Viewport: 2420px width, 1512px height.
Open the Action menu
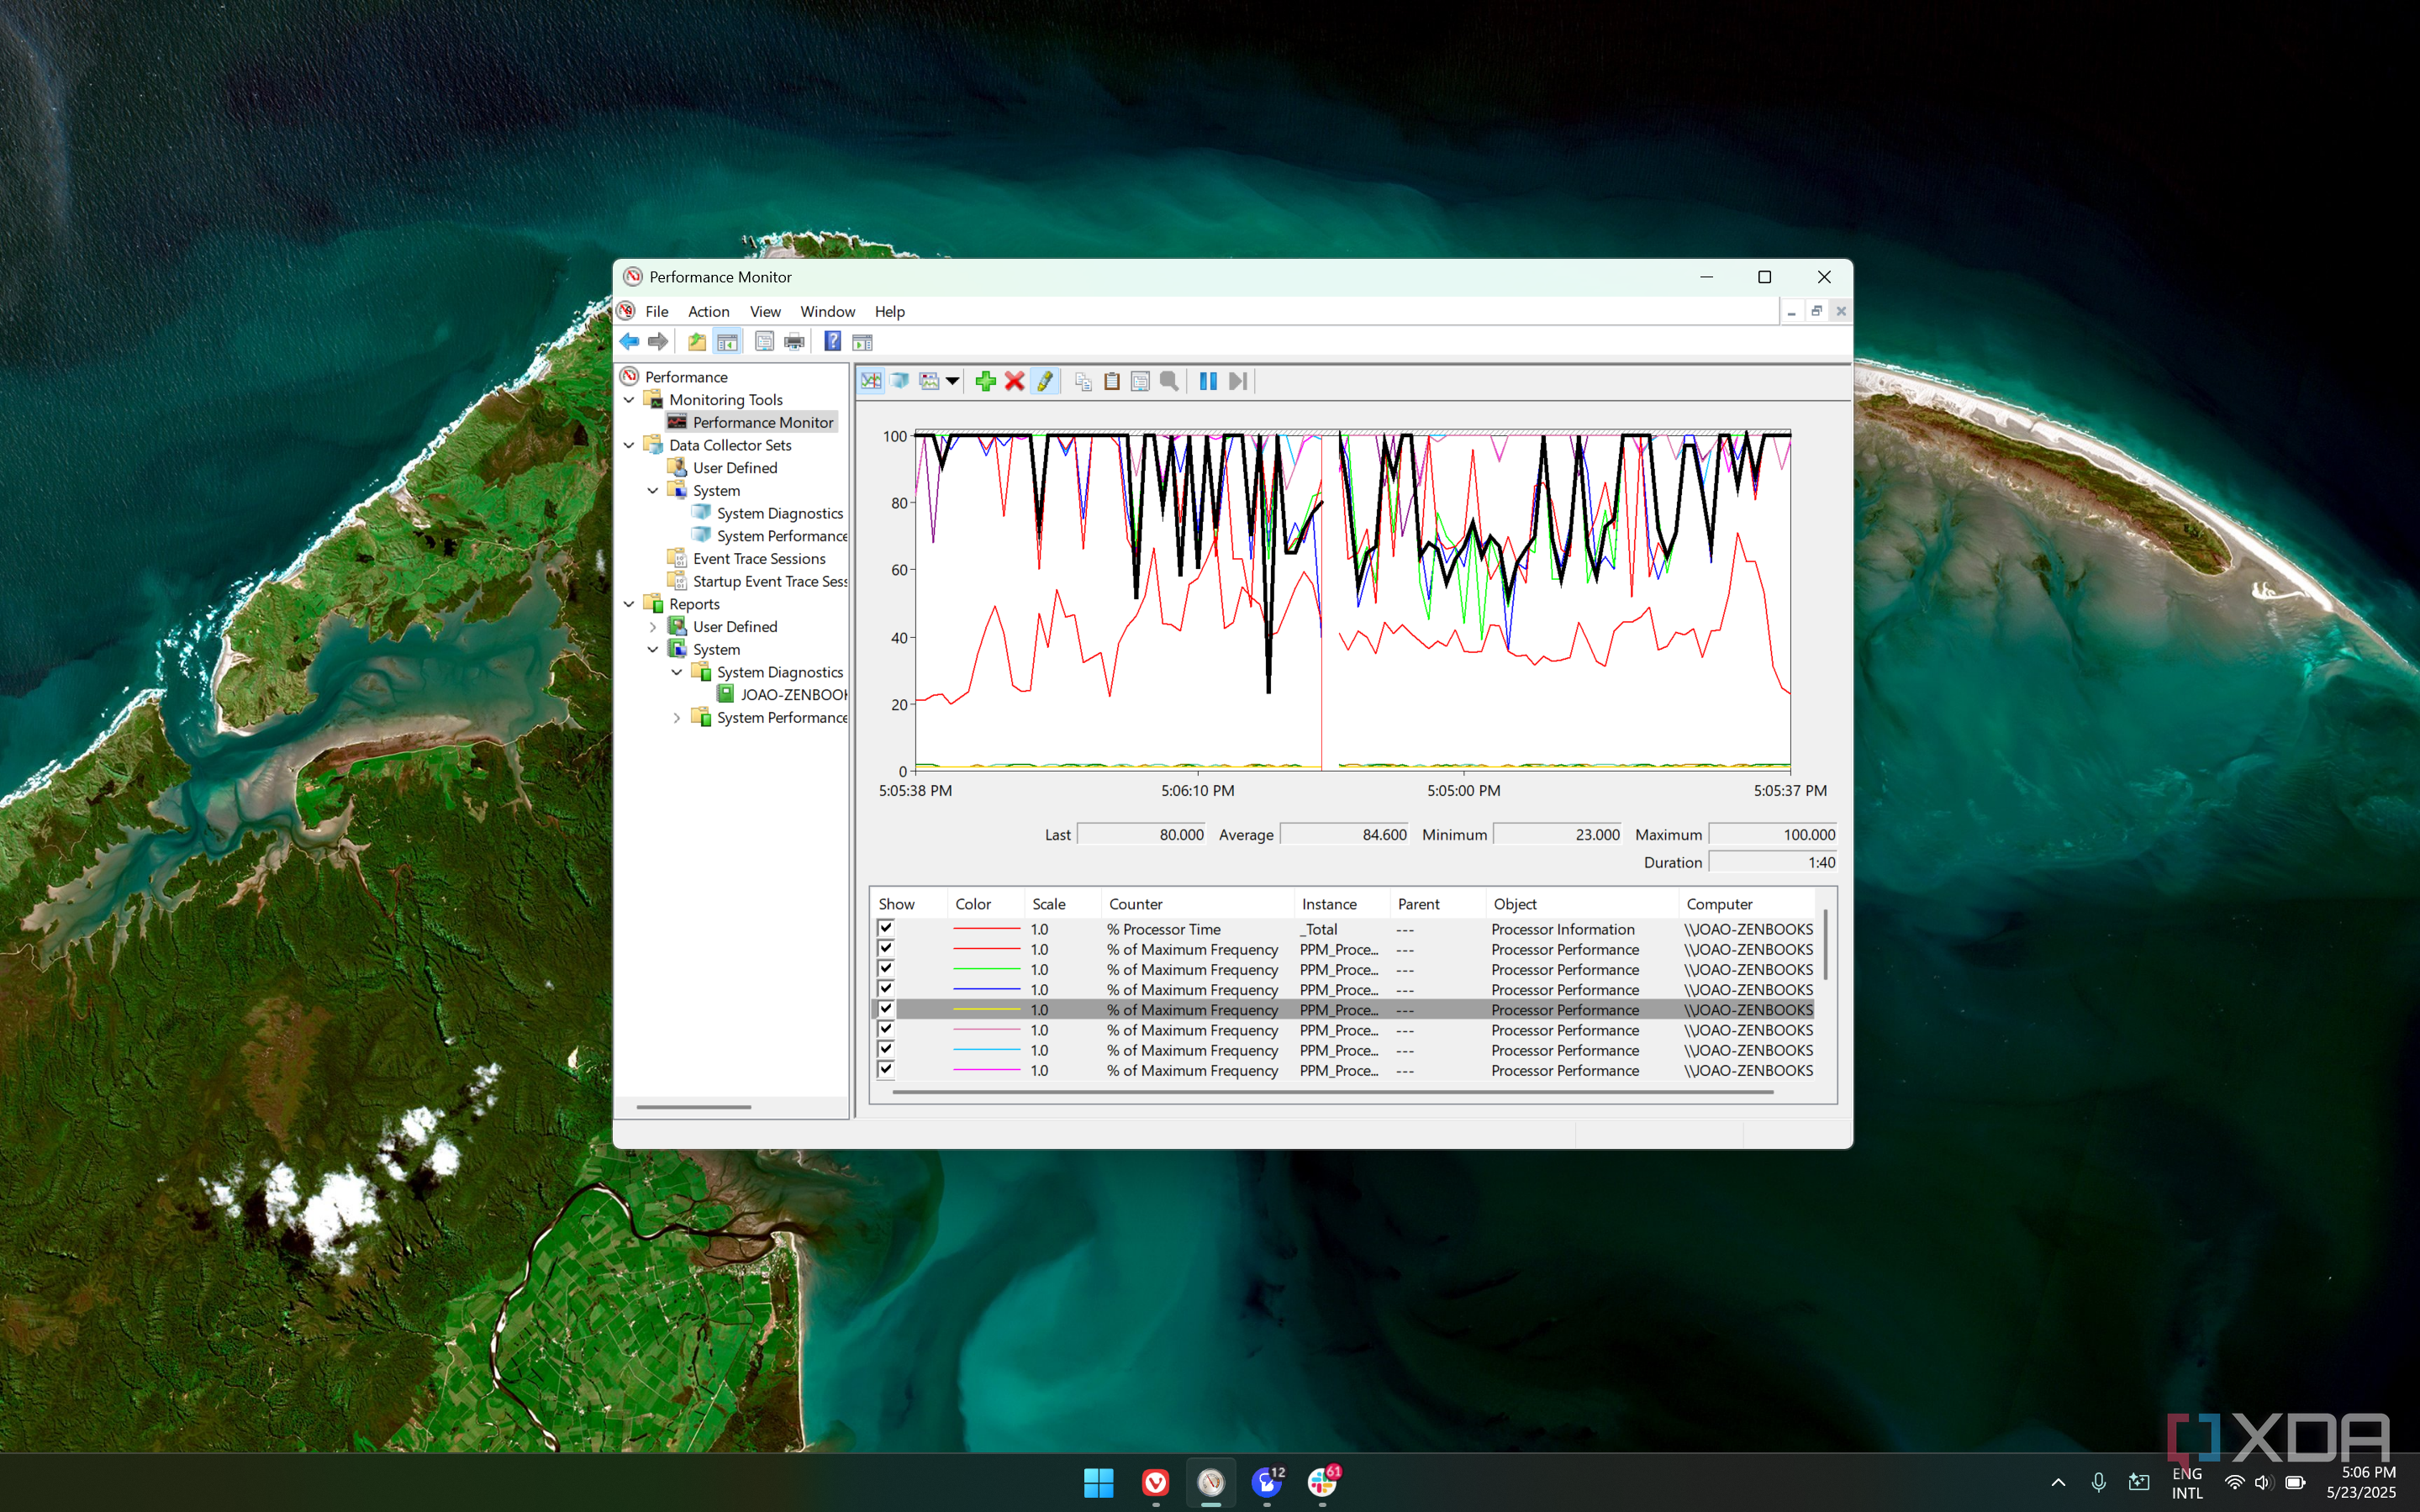(x=708, y=312)
